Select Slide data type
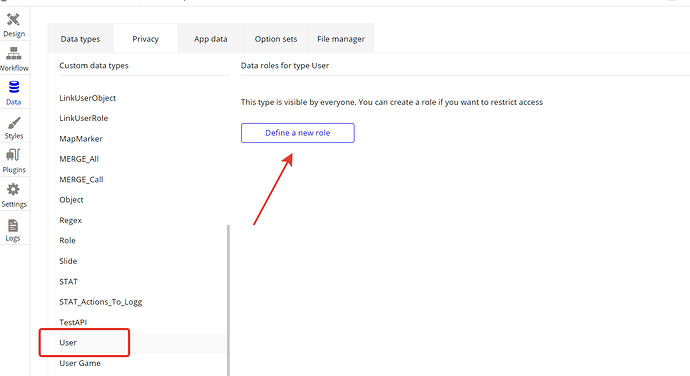Image resolution: width=690 pixels, height=376 pixels. coord(68,261)
